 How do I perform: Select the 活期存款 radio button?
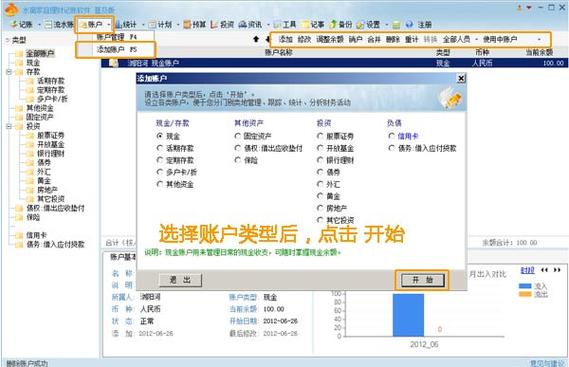point(160,148)
